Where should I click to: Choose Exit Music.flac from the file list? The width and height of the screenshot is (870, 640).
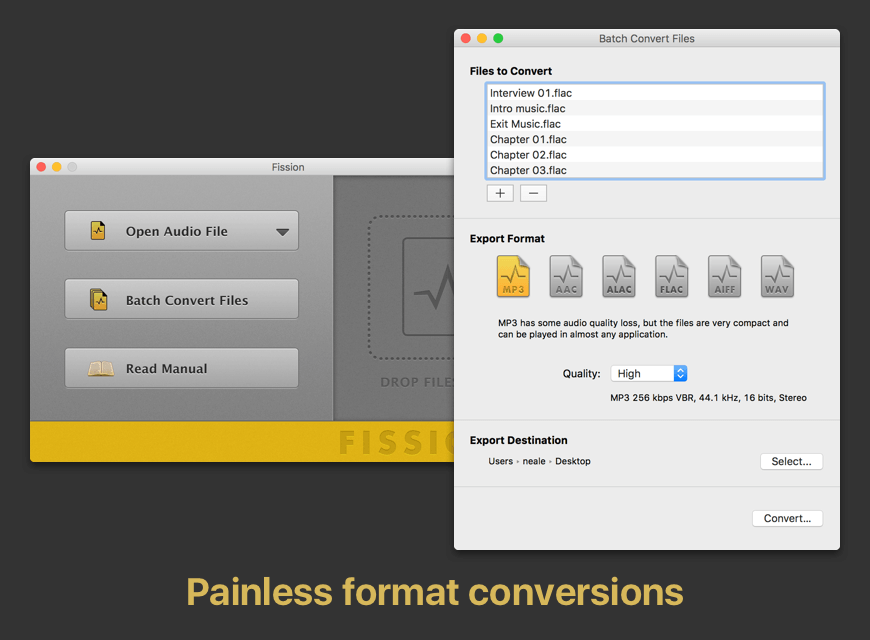525,124
